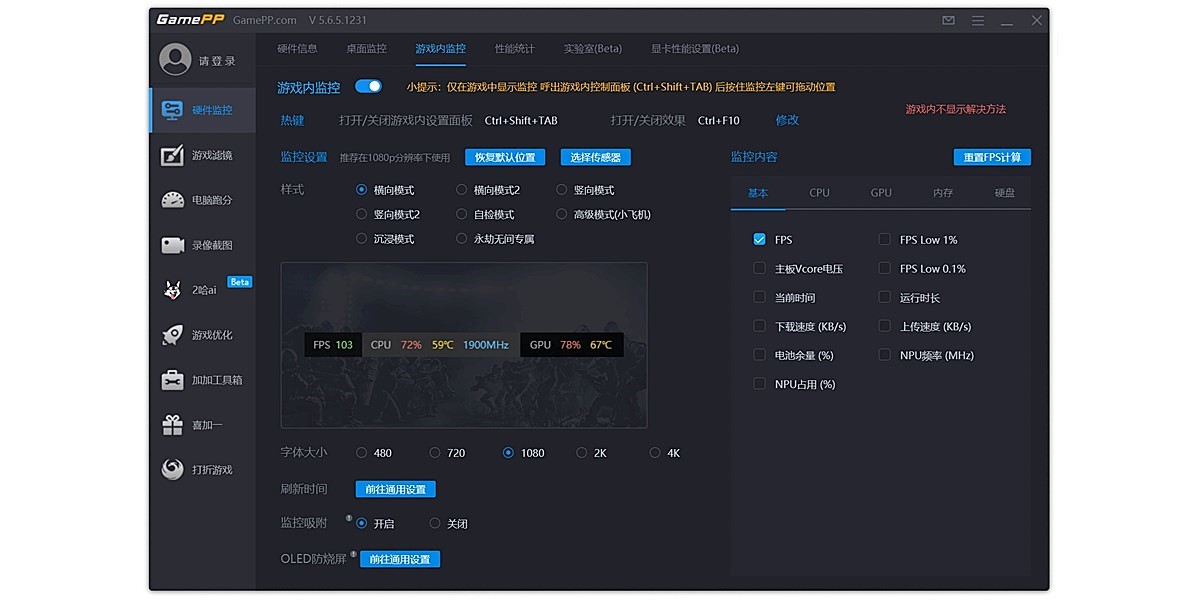
Task: Select 2K font size option
Action: click(580, 452)
